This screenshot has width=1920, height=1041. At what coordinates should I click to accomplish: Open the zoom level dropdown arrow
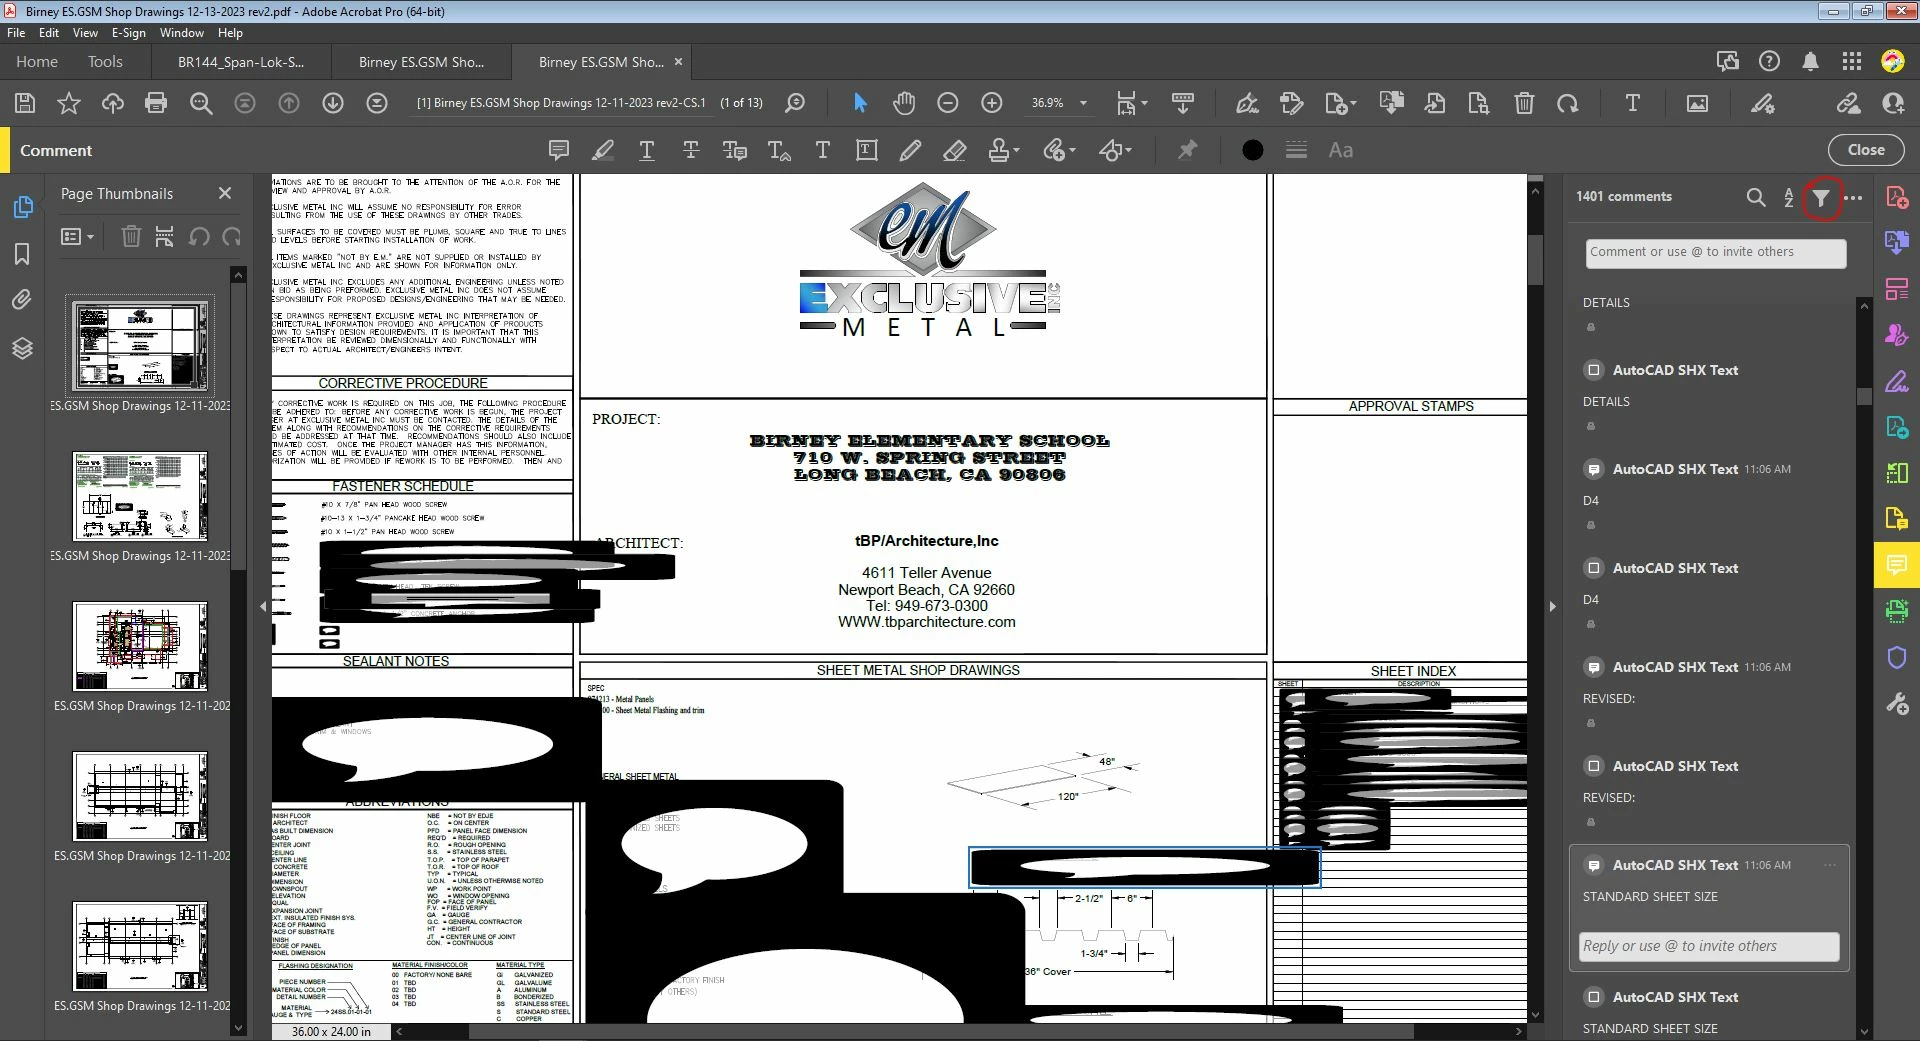pos(1083,103)
